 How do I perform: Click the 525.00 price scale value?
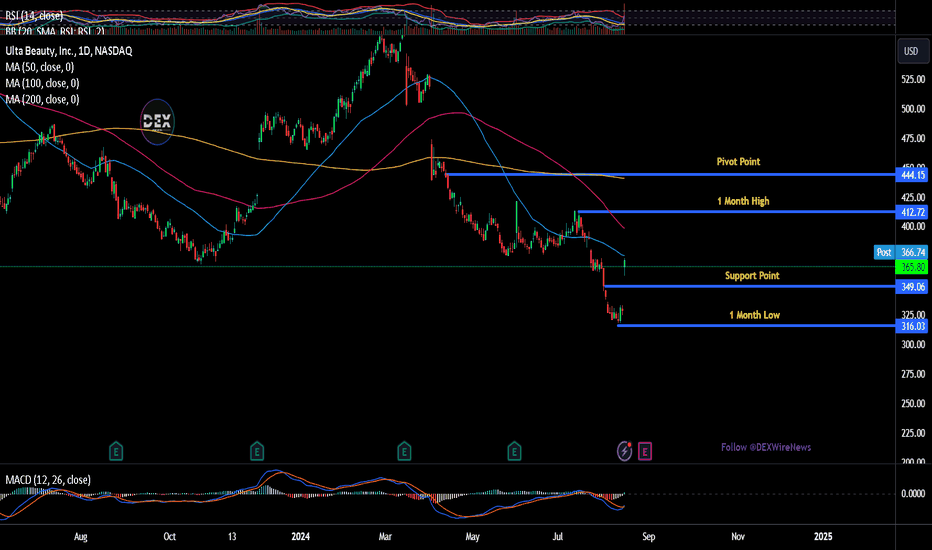[913, 79]
